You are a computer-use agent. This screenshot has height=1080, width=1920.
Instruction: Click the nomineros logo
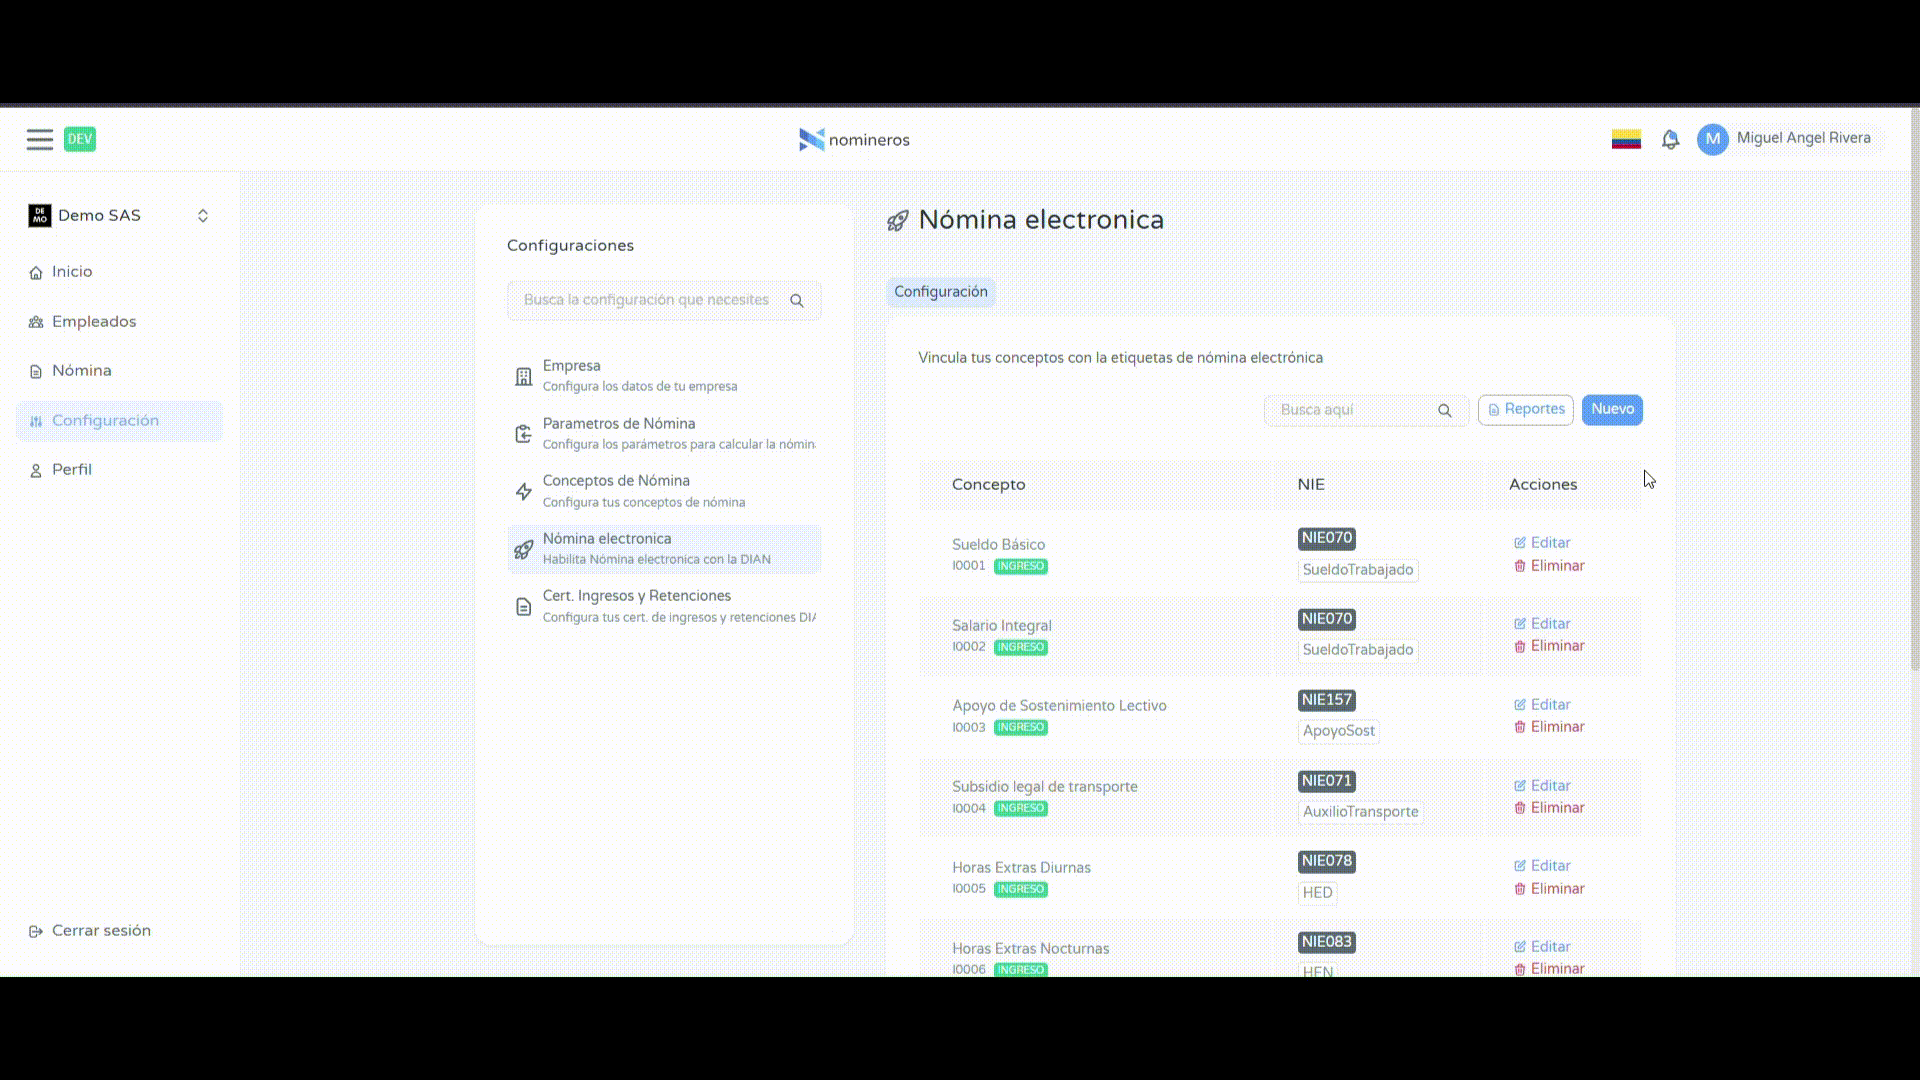click(x=854, y=140)
